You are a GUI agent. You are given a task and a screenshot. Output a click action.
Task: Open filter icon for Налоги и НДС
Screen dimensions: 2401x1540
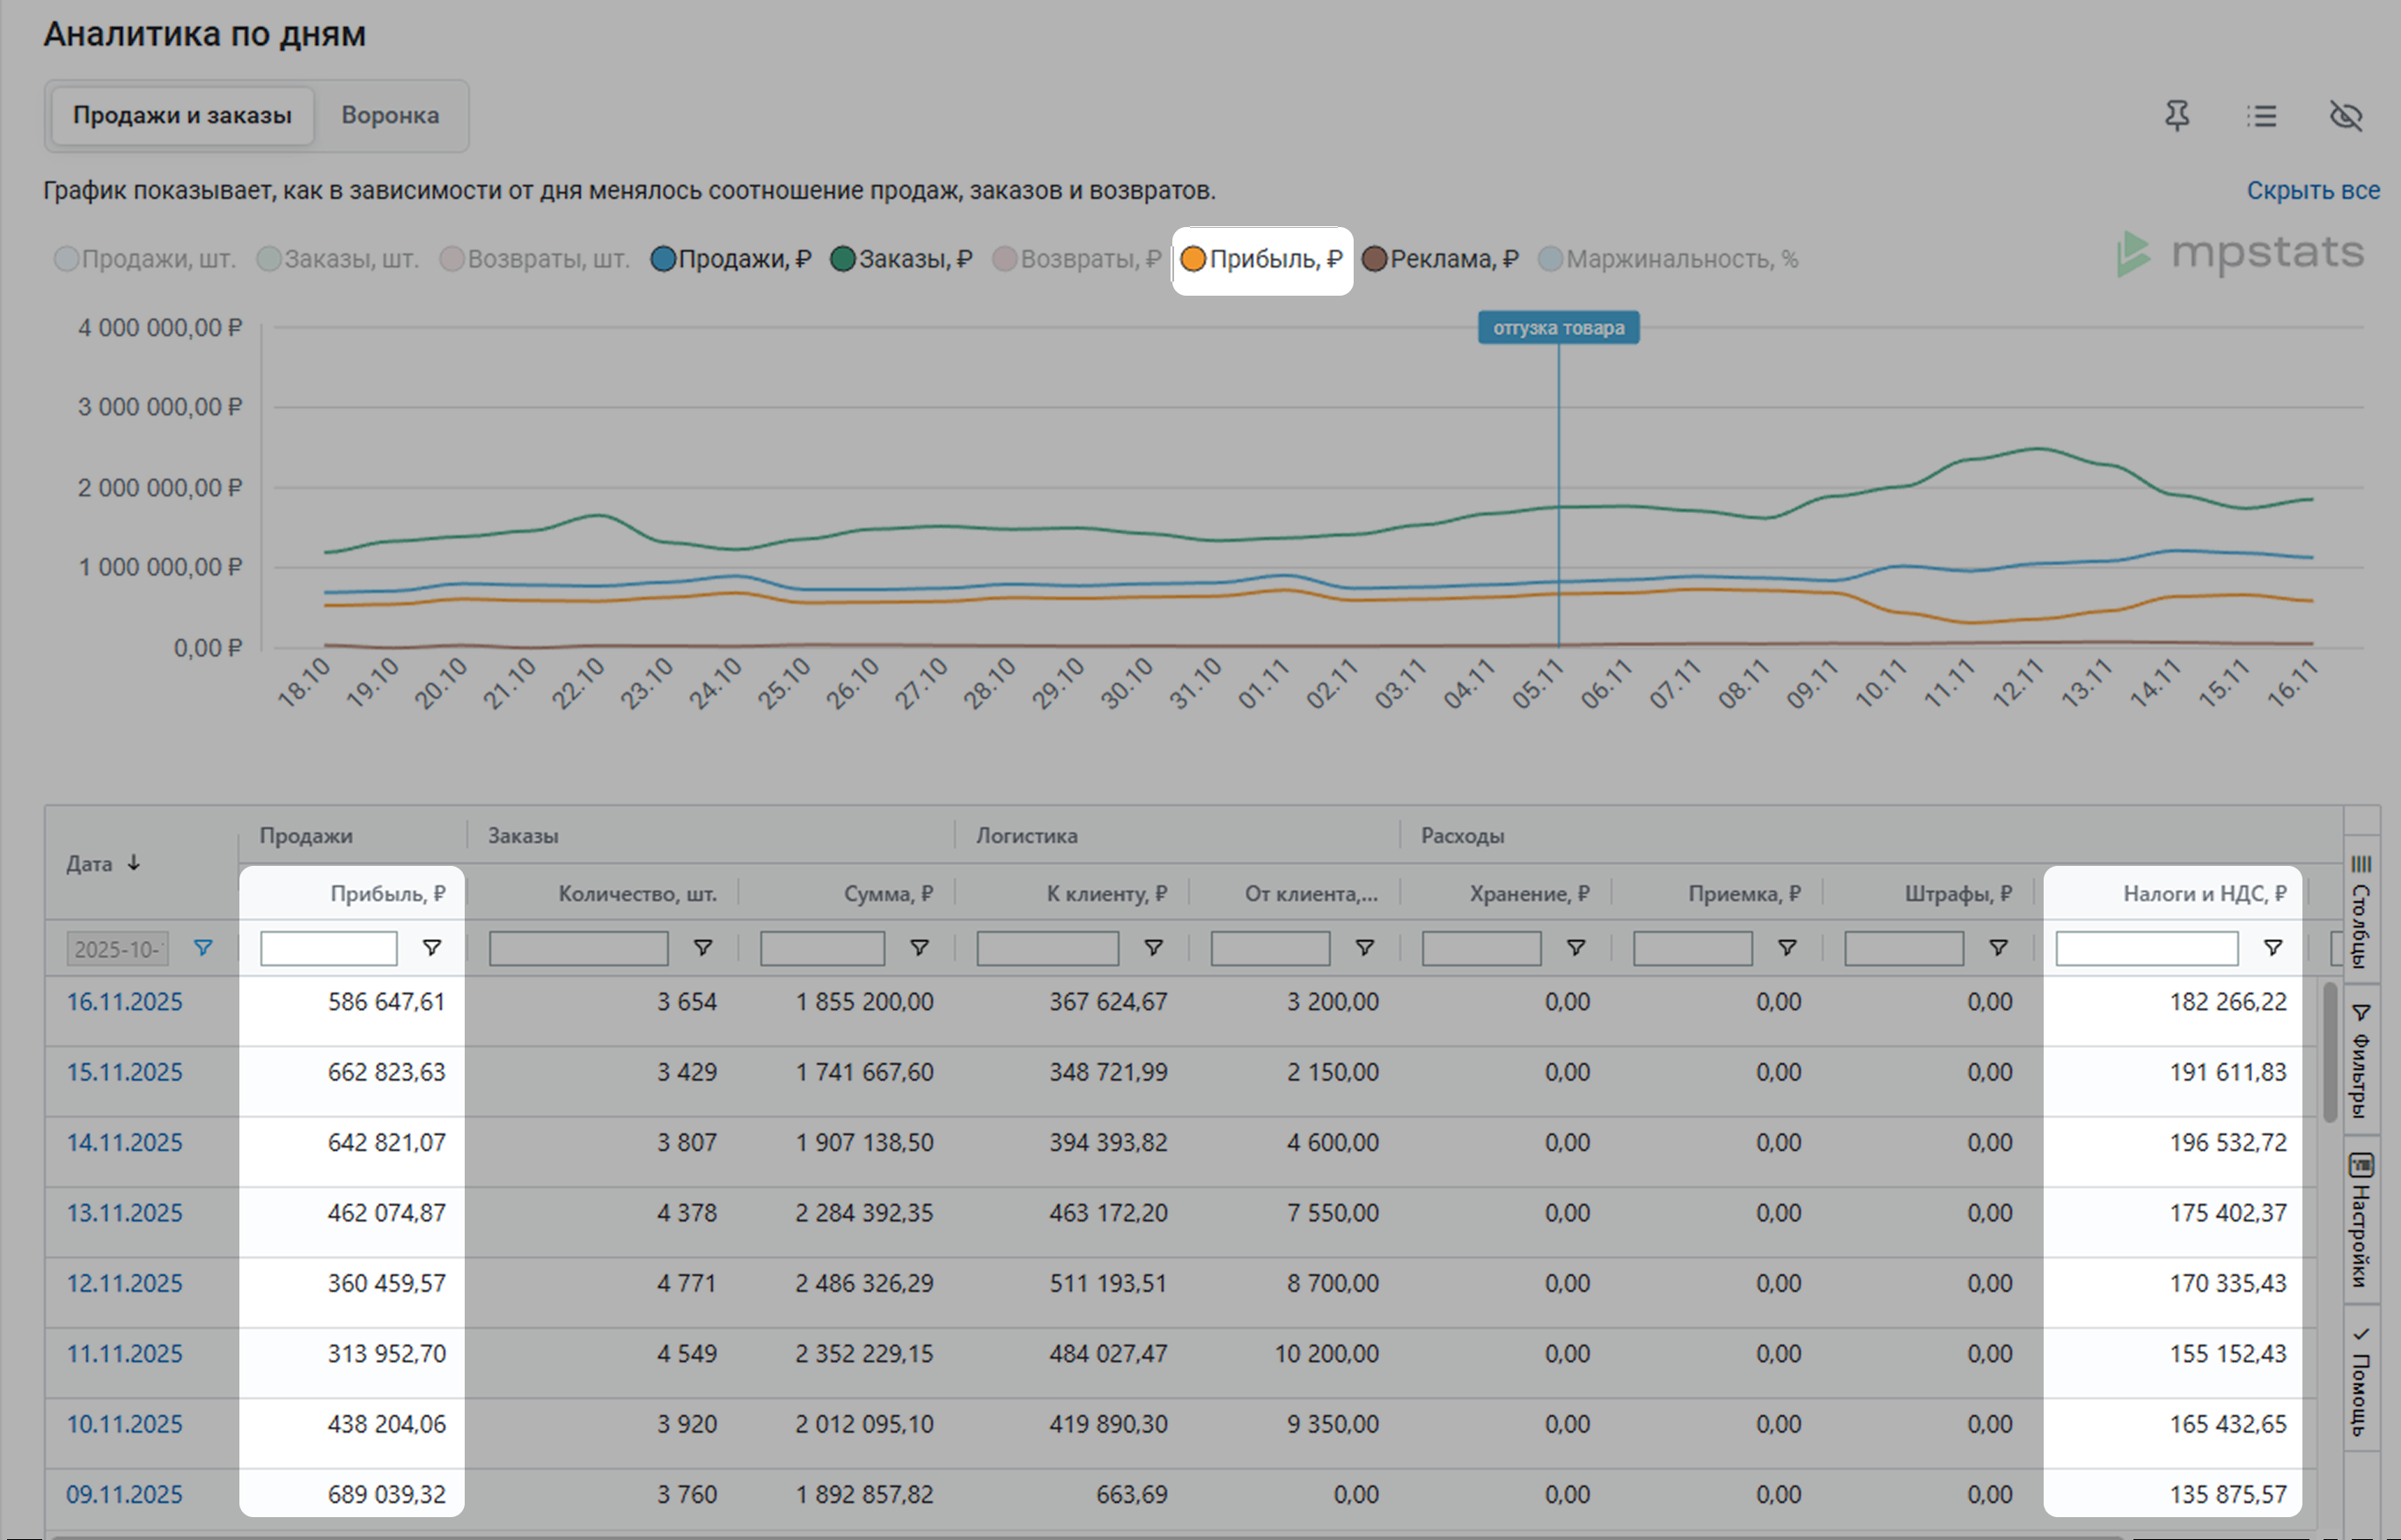pyautogui.click(x=2272, y=947)
